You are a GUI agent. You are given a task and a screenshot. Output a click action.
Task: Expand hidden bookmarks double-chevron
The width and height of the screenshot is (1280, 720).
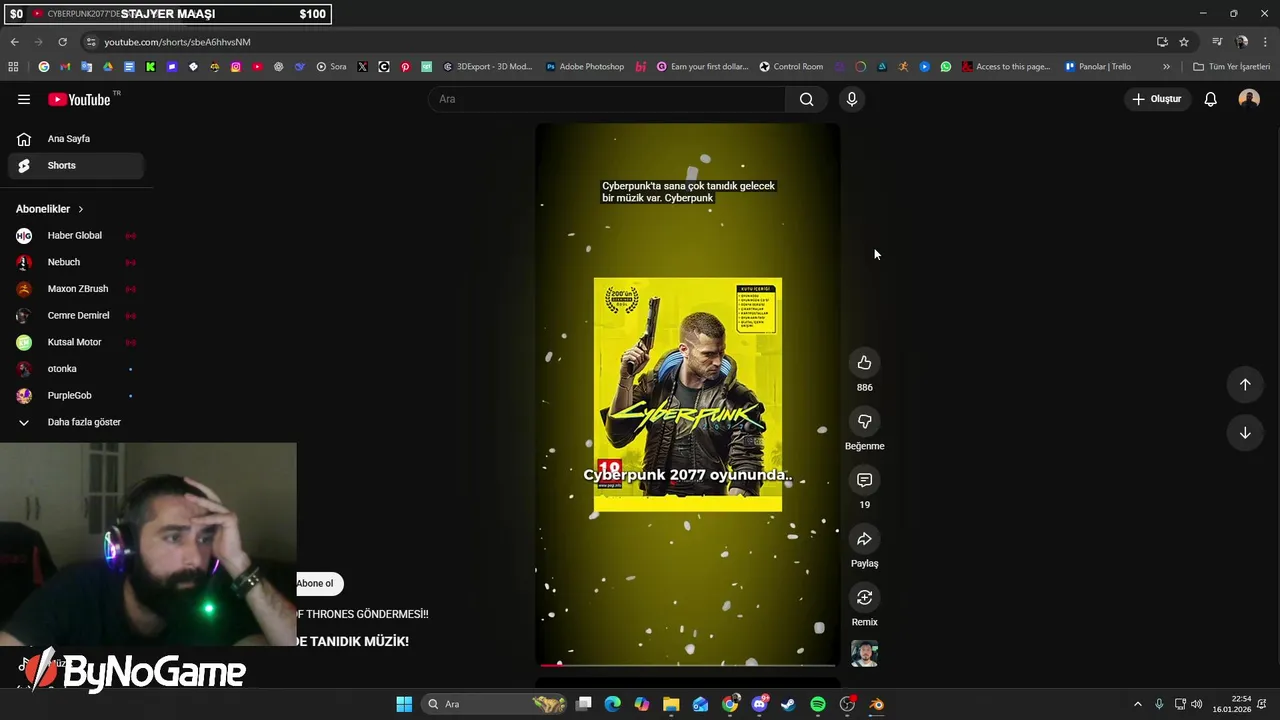1166,67
